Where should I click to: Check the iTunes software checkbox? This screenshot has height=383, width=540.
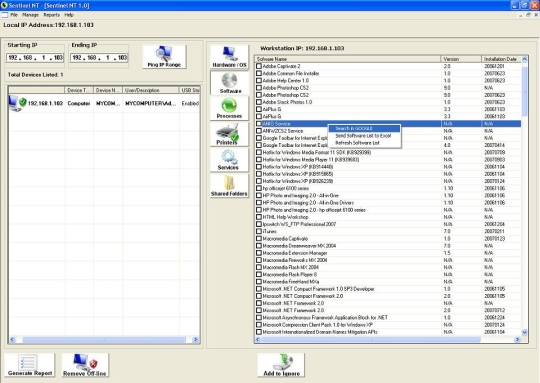[259, 231]
